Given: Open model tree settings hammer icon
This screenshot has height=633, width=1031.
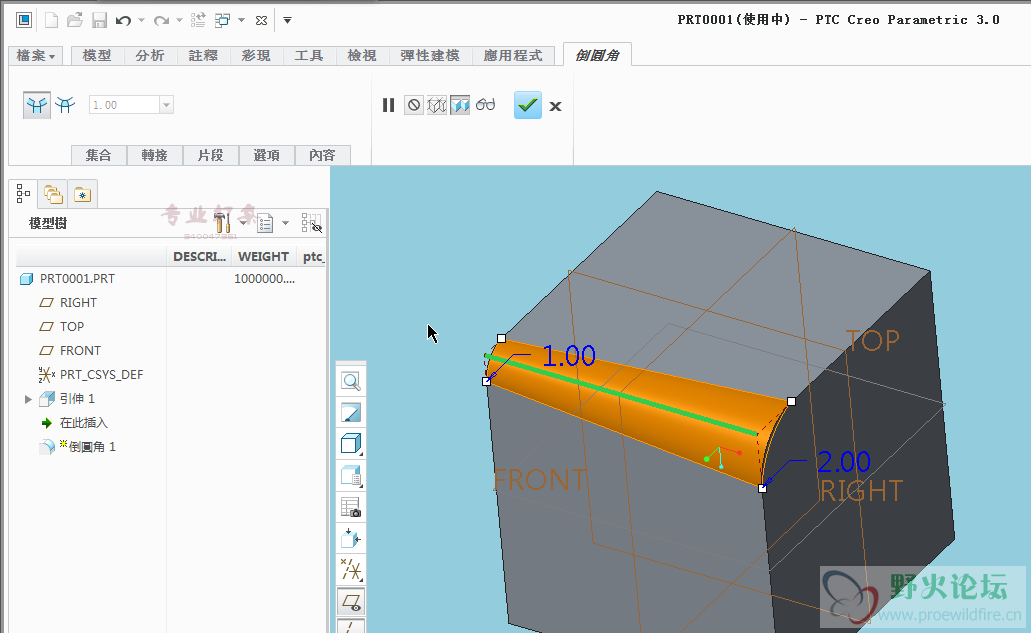Looking at the screenshot, I should point(222,223).
